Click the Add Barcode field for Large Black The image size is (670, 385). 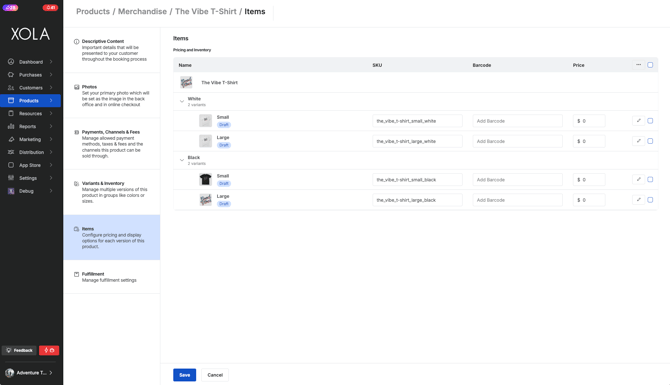(517, 200)
